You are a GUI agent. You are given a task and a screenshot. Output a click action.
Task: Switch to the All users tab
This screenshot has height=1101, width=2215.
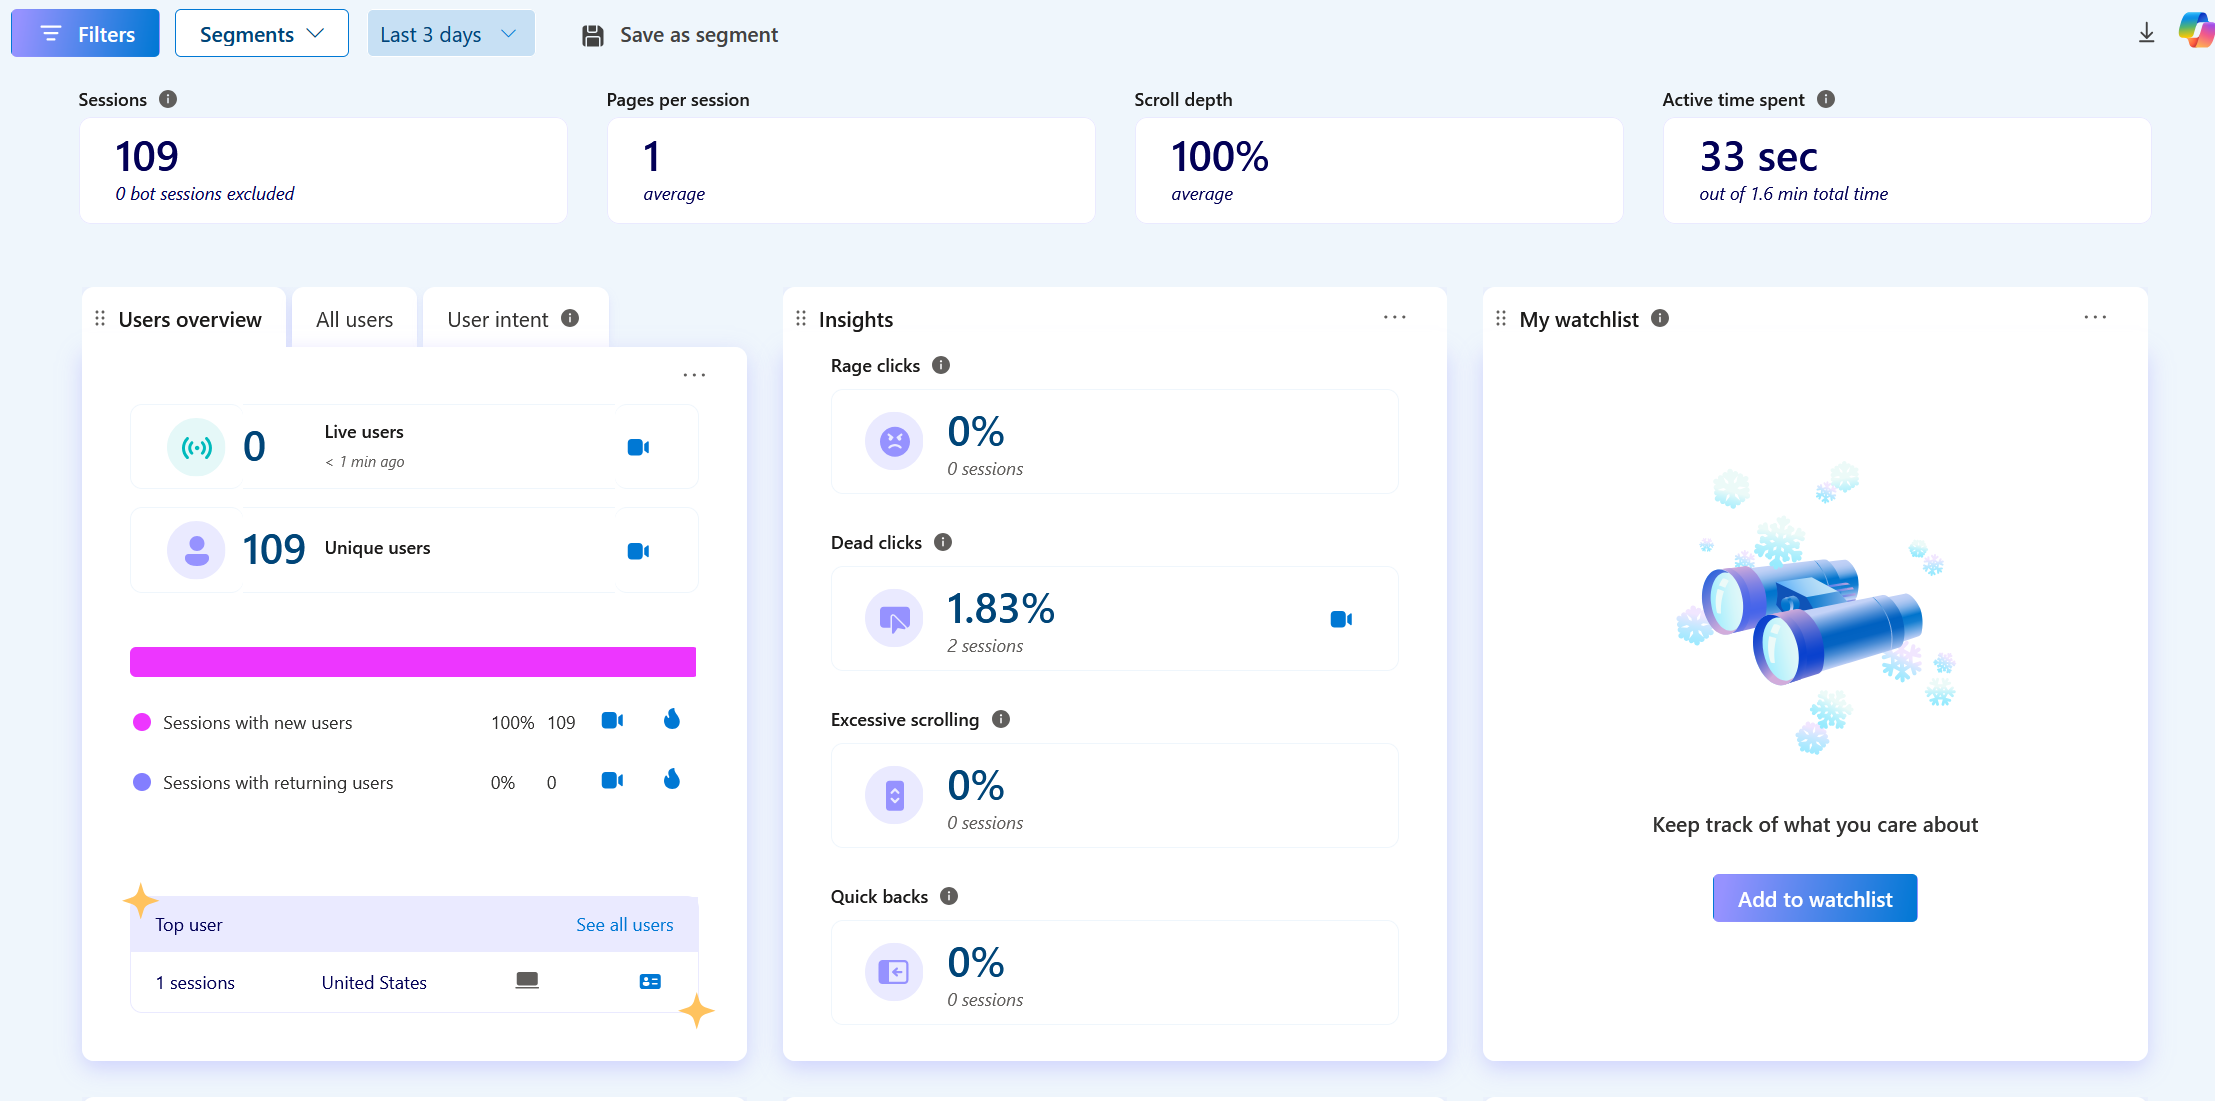pos(354,320)
